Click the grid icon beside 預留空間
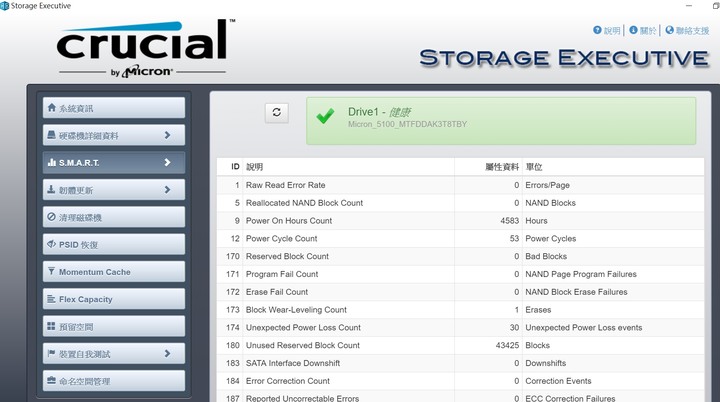720x402 pixels. click(51, 326)
